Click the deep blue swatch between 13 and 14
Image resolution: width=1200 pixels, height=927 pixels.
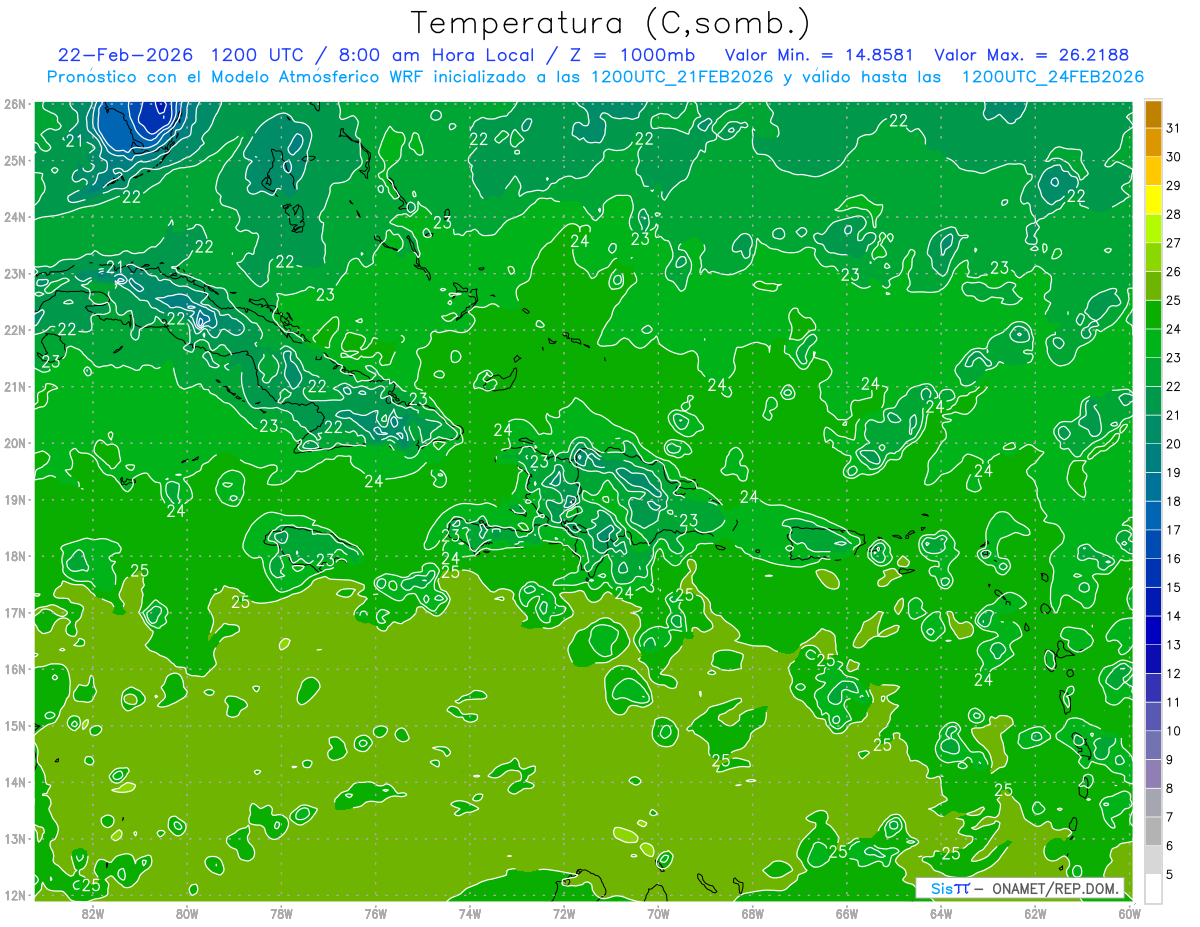point(1153,630)
